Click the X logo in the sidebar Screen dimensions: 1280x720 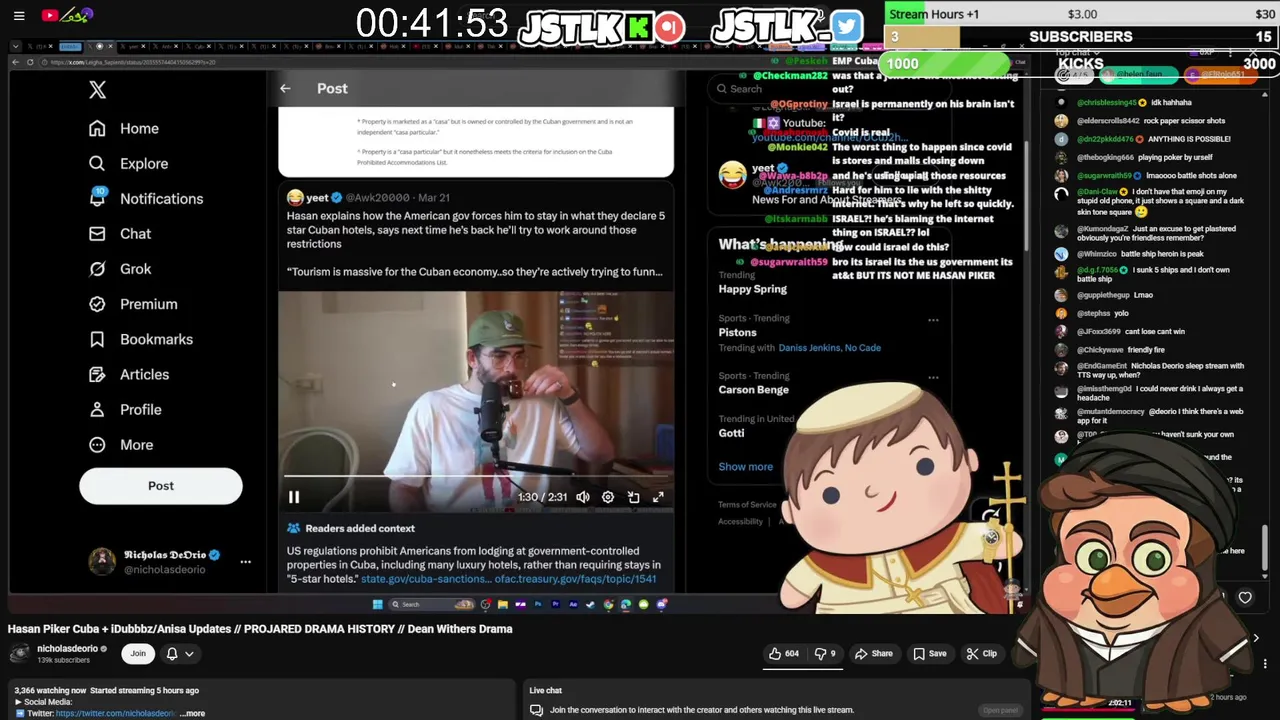97,90
